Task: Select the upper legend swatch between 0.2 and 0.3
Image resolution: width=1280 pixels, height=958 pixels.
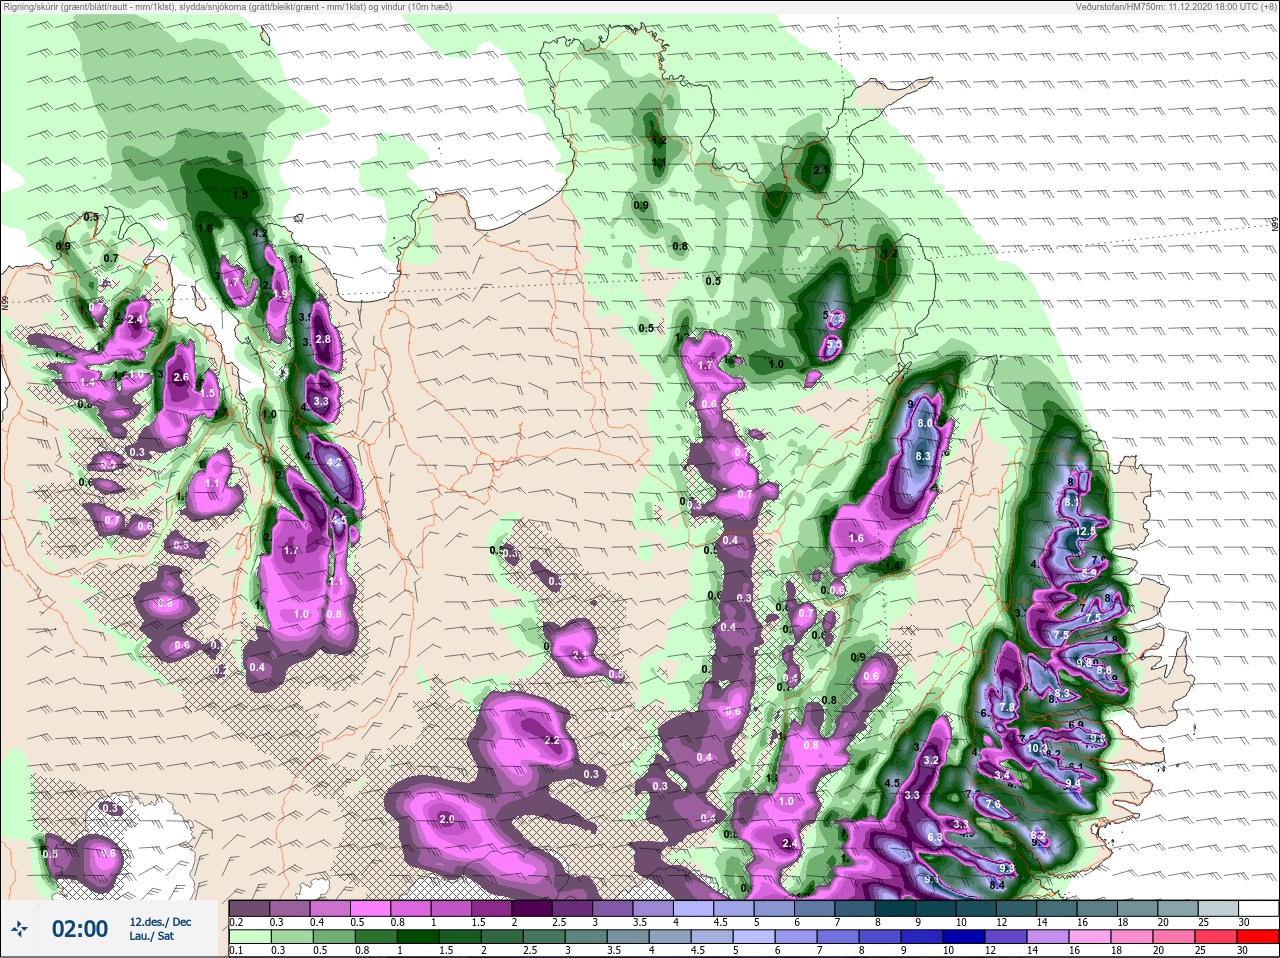Action: 249,908
